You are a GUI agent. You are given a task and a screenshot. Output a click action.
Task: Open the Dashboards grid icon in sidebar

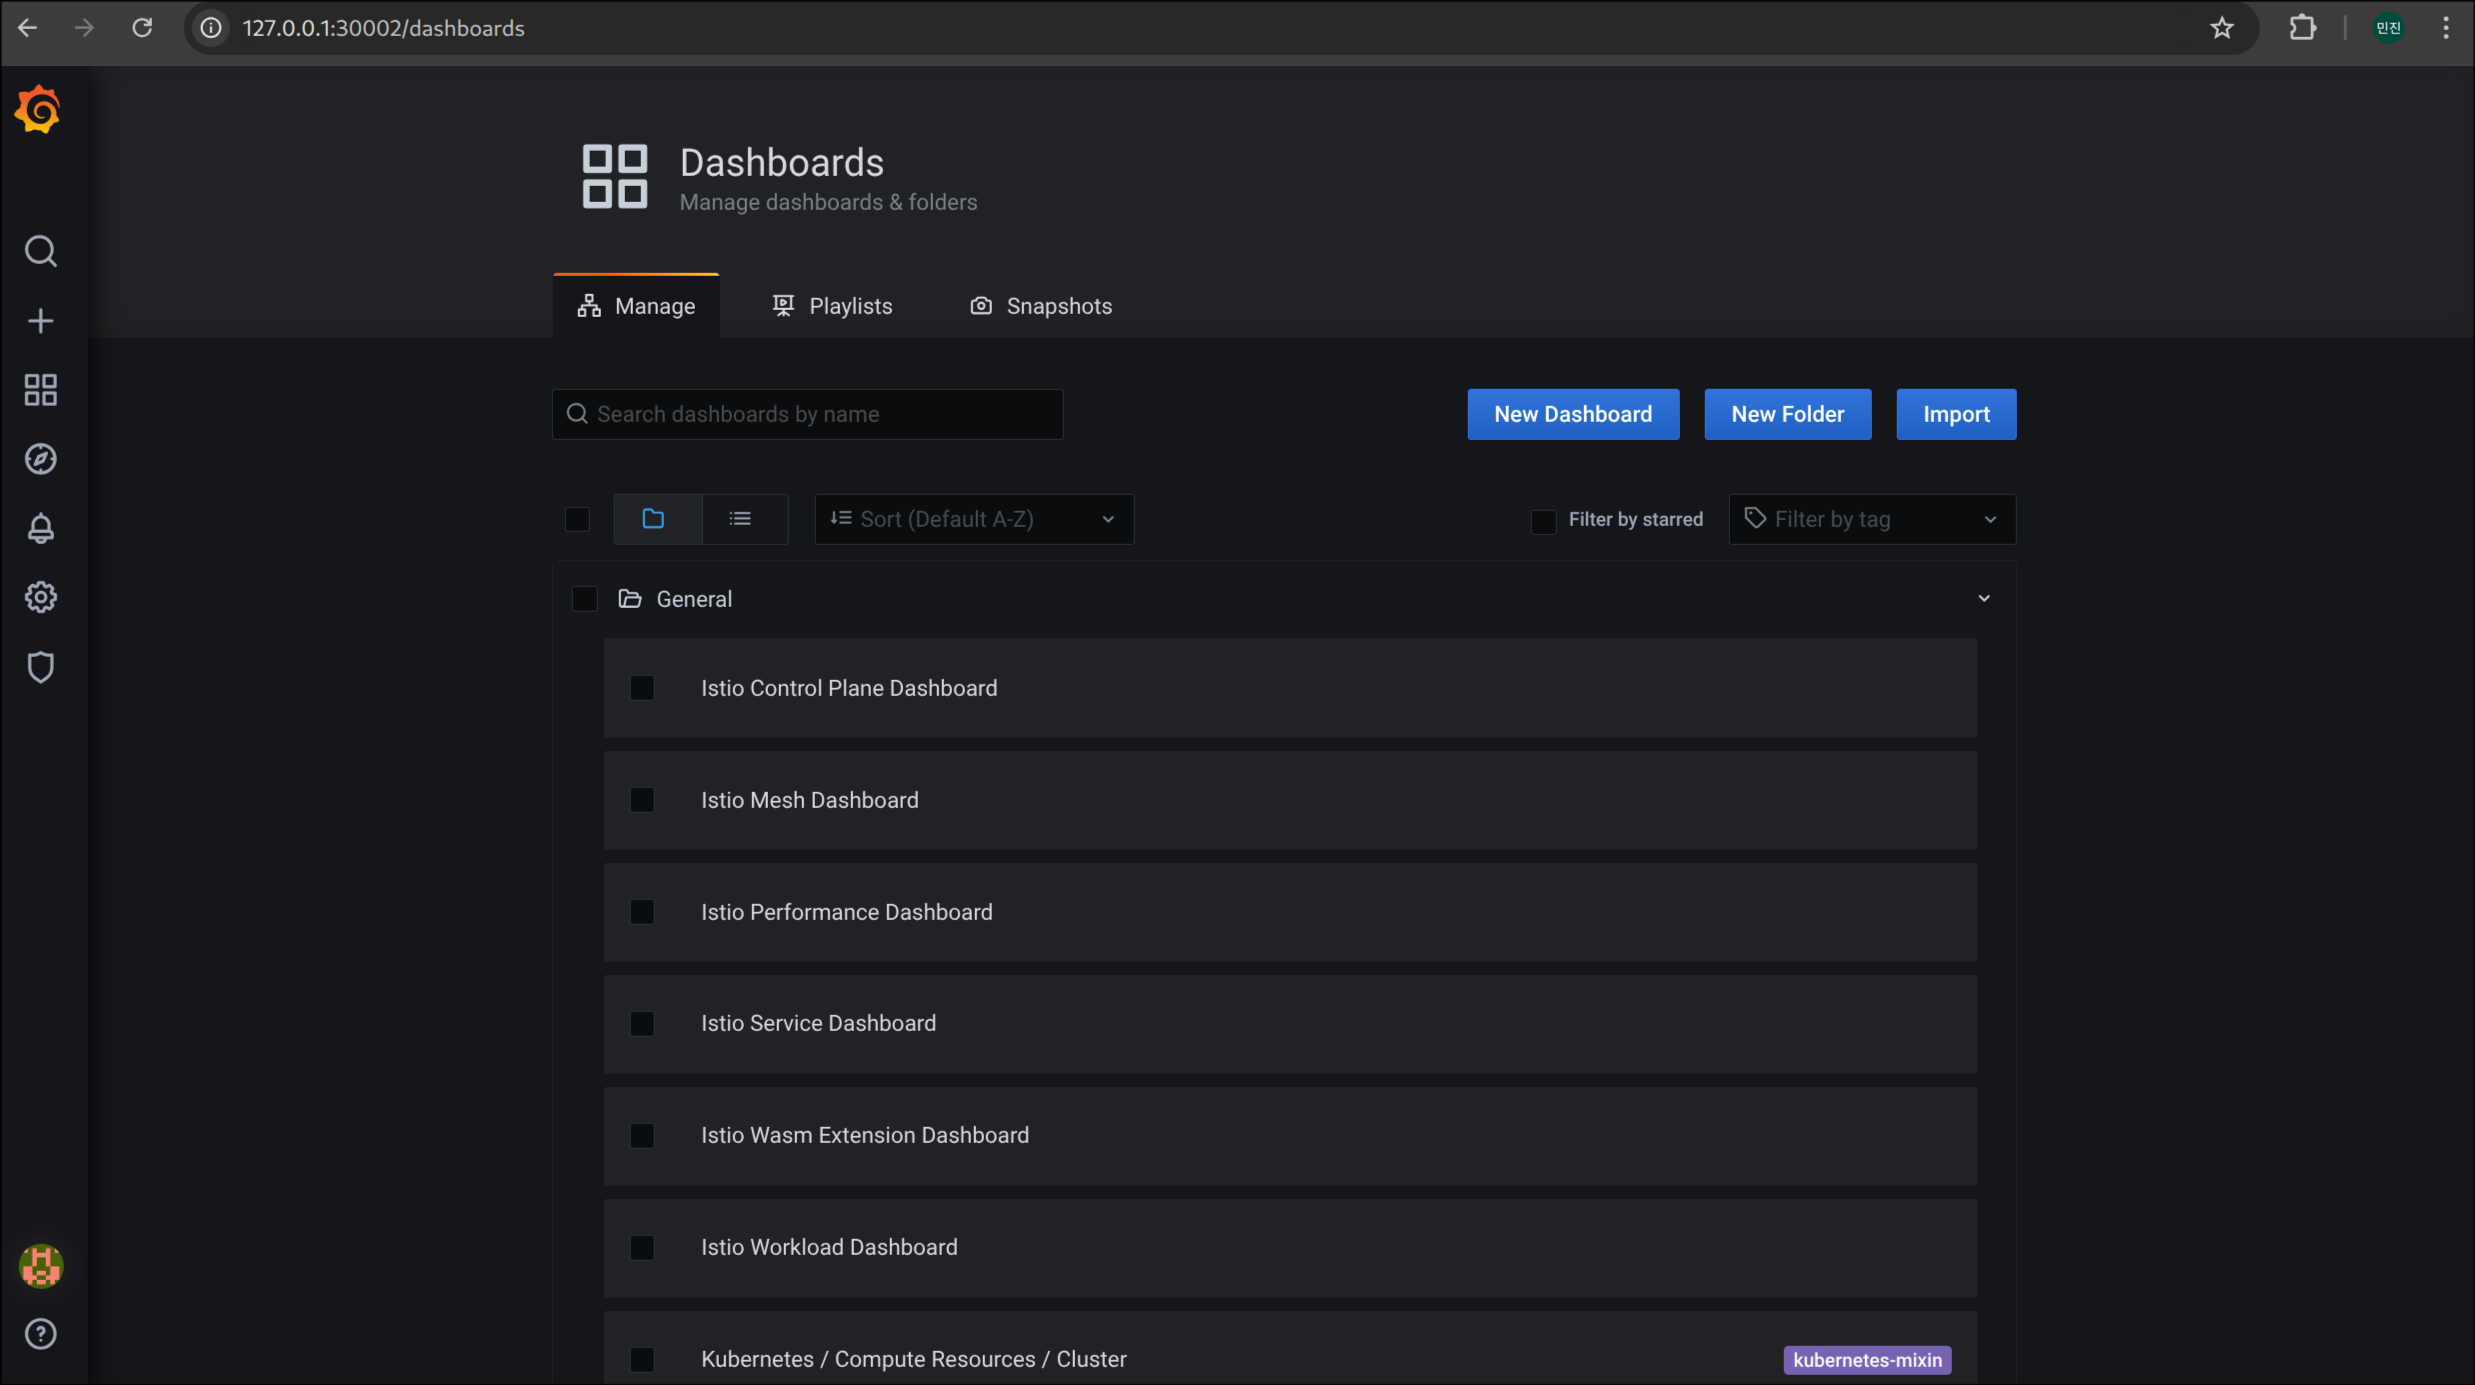click(x=40, y=390)
